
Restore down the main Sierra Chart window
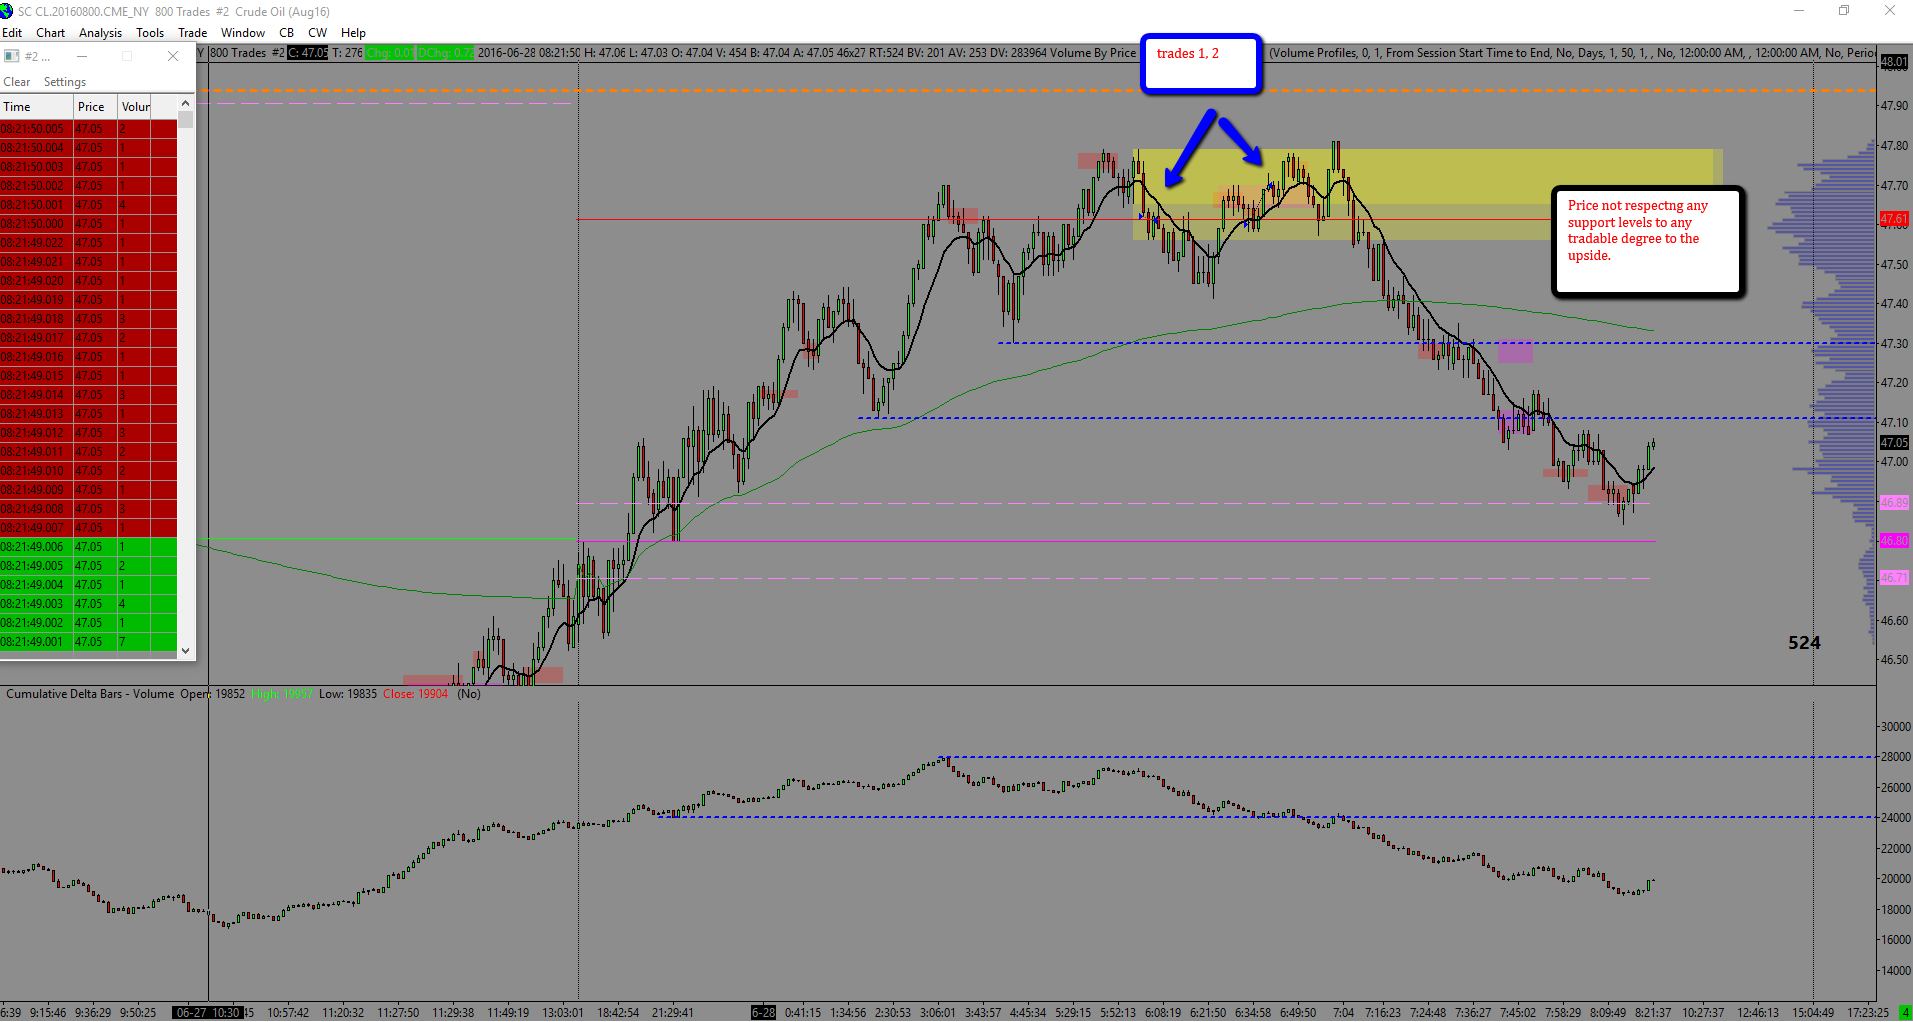(1844, 11)
